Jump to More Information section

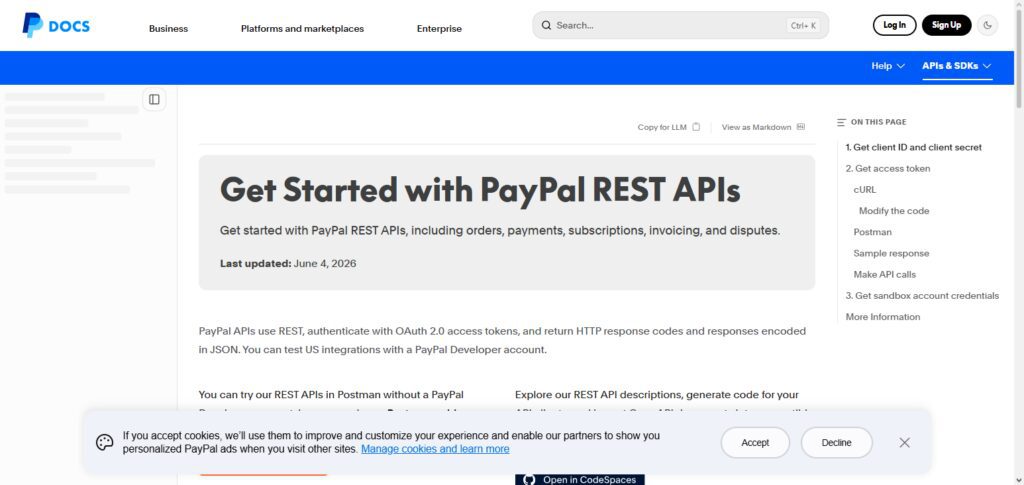click(x=883, y=317)
